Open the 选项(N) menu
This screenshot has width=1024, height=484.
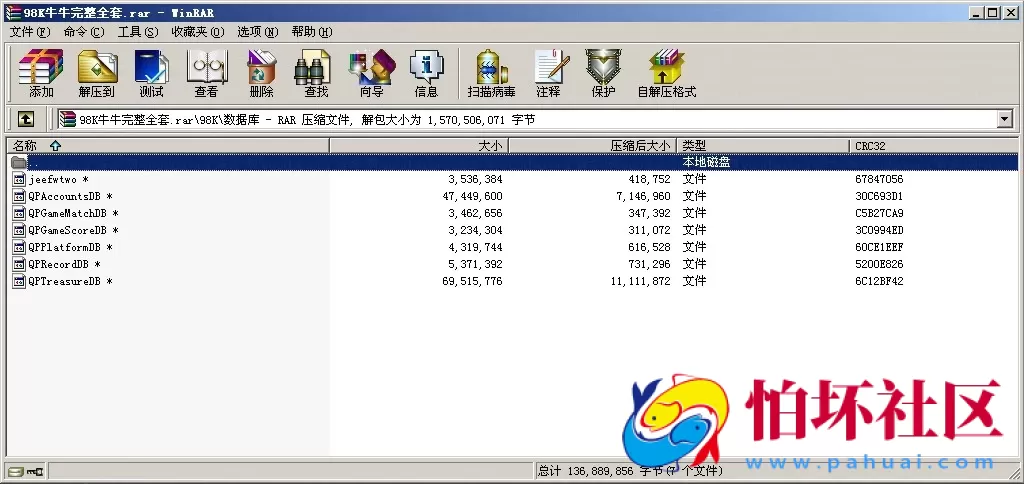(257, 32)
